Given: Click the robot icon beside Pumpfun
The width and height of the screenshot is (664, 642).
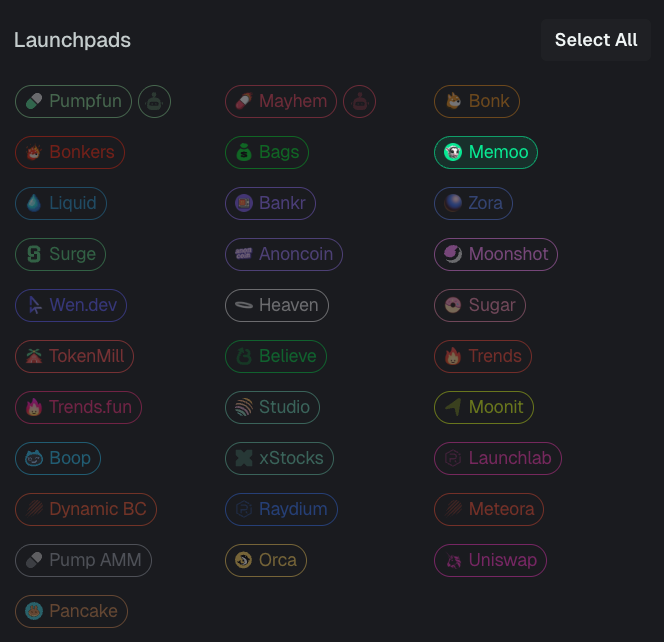Looking at the screenshot, I should [155, 101].
